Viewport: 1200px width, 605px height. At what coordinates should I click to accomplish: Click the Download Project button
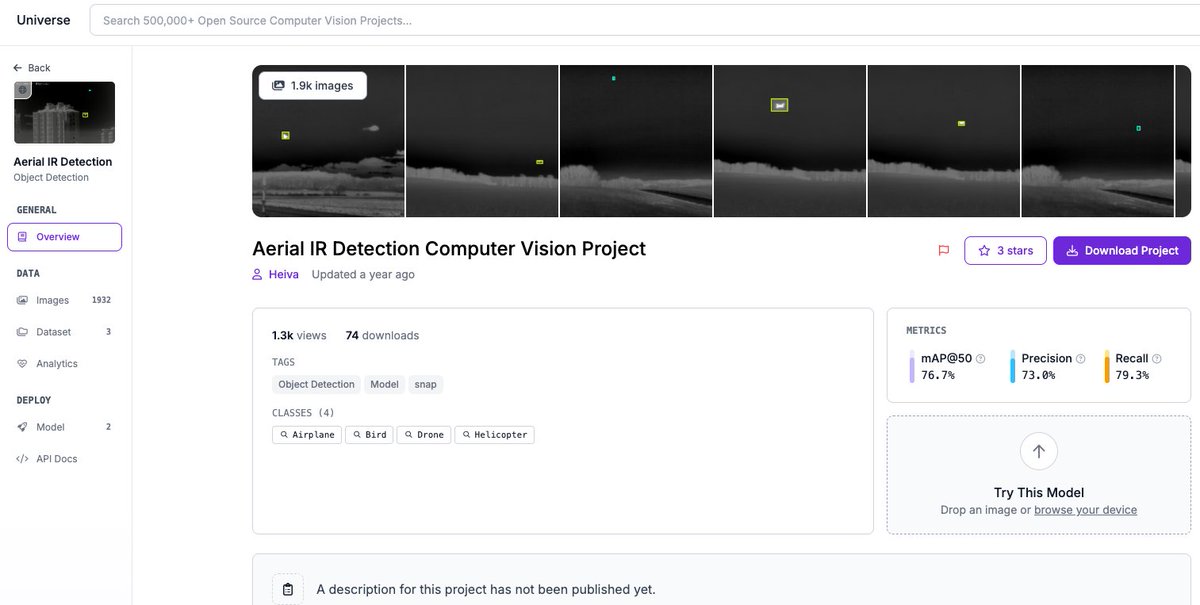point(1122,250)
